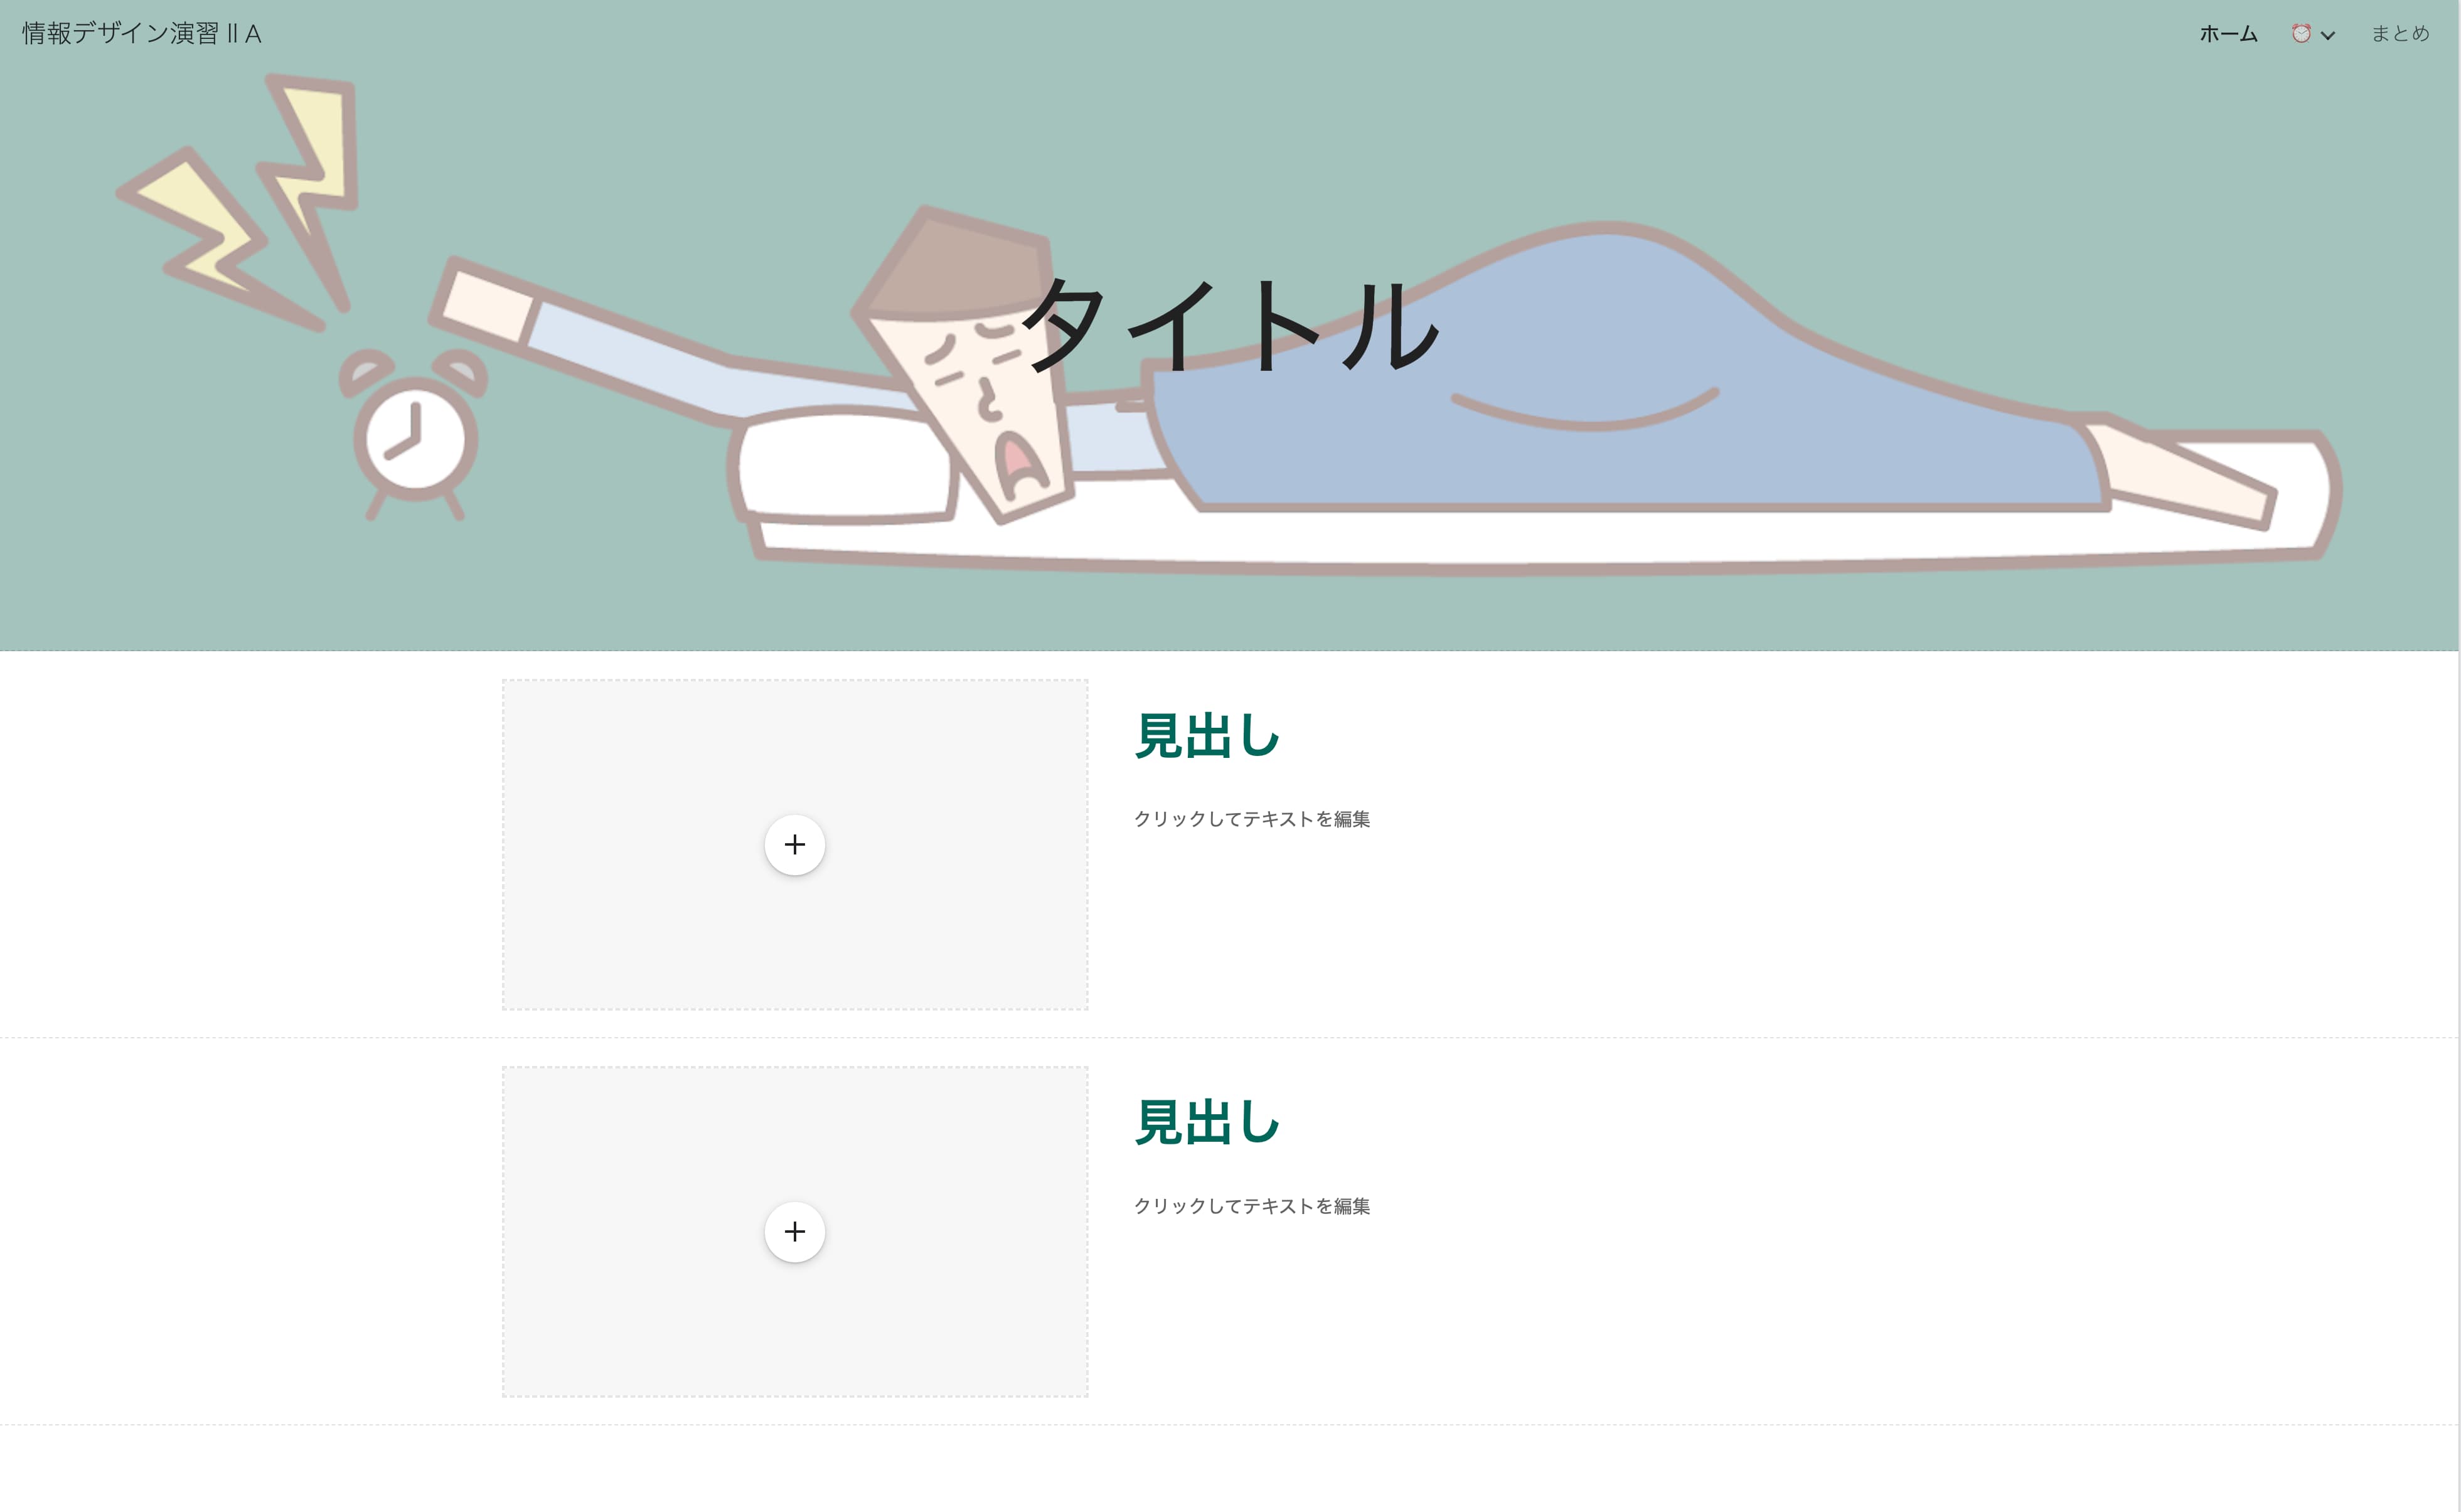The image size is (2461, 1512).
Task: Click the site name 情報デザイン演習 II A
Action: pos(142,33)
